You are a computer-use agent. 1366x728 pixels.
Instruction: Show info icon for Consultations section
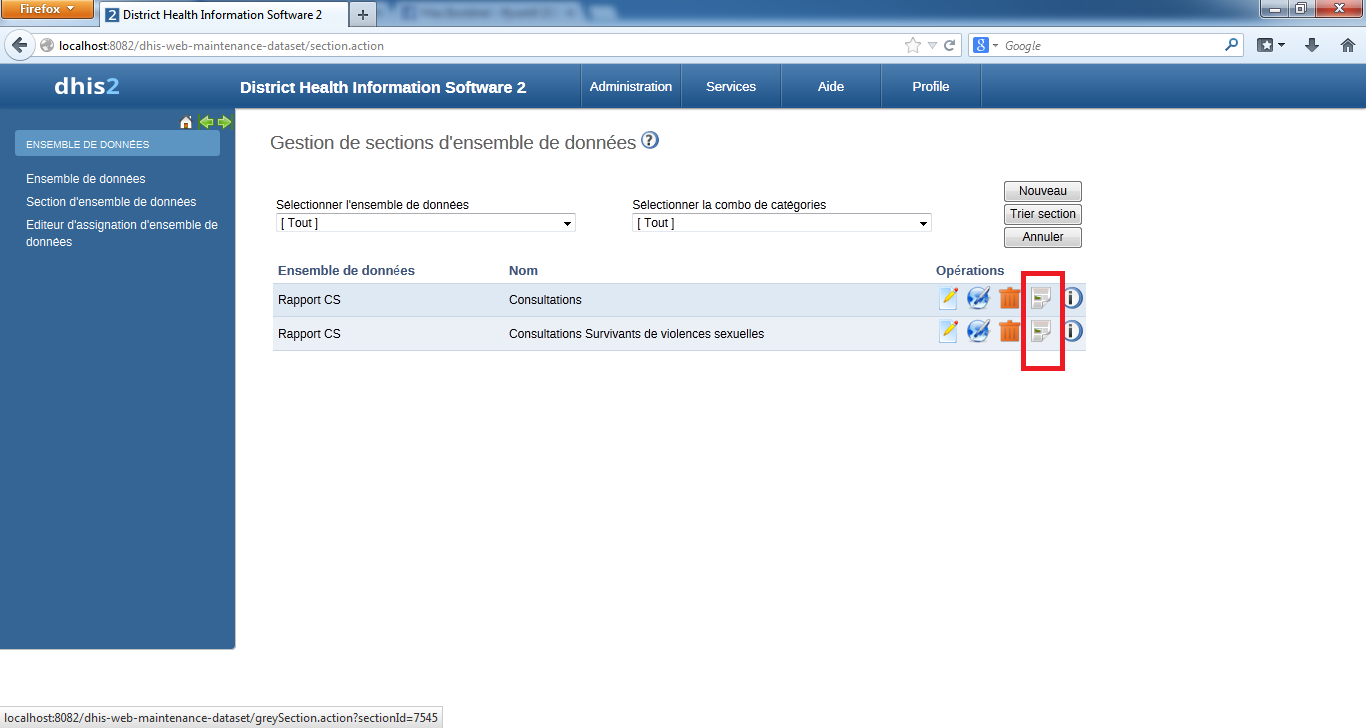tap(1072, 298)
